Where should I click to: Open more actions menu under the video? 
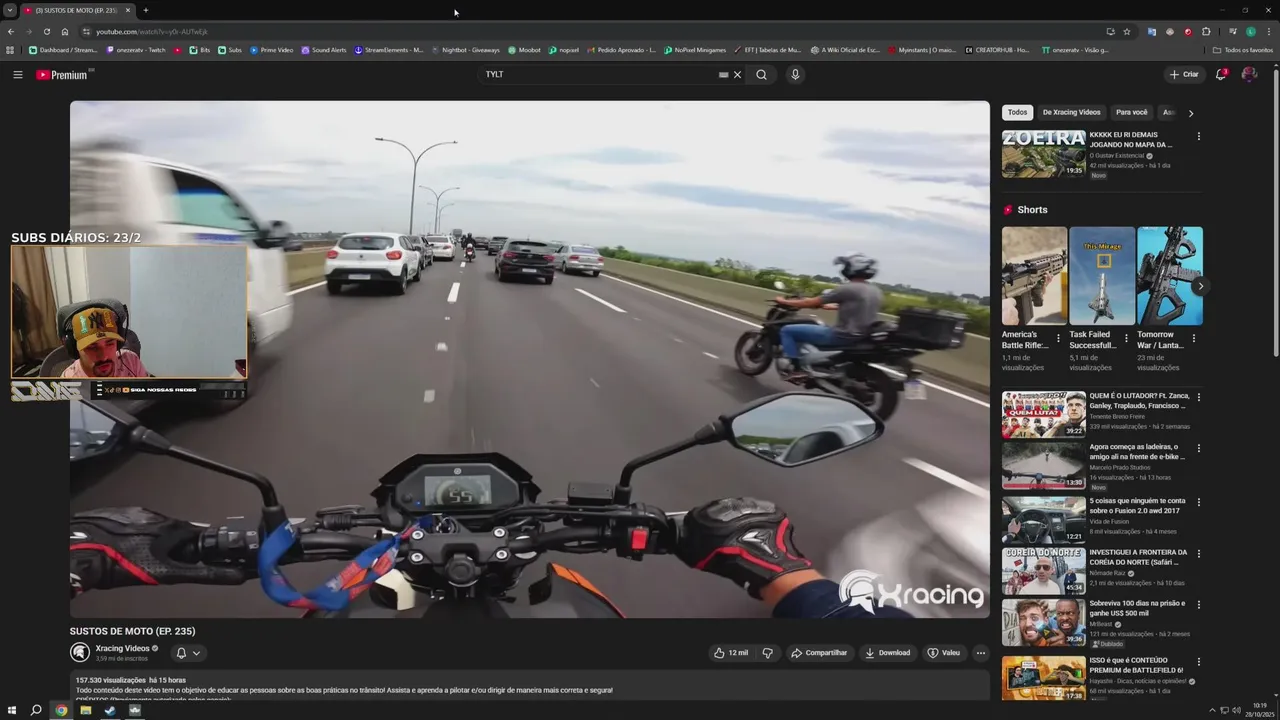(x=981, y=653)
